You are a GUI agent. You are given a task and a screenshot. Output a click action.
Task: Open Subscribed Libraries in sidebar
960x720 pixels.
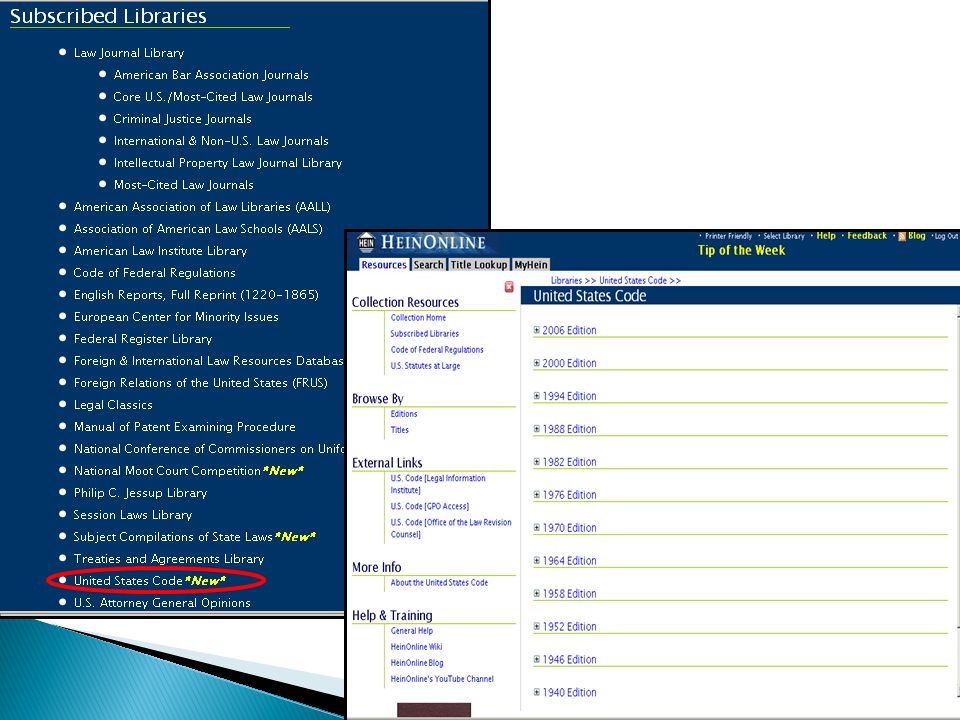coord(424,334)
